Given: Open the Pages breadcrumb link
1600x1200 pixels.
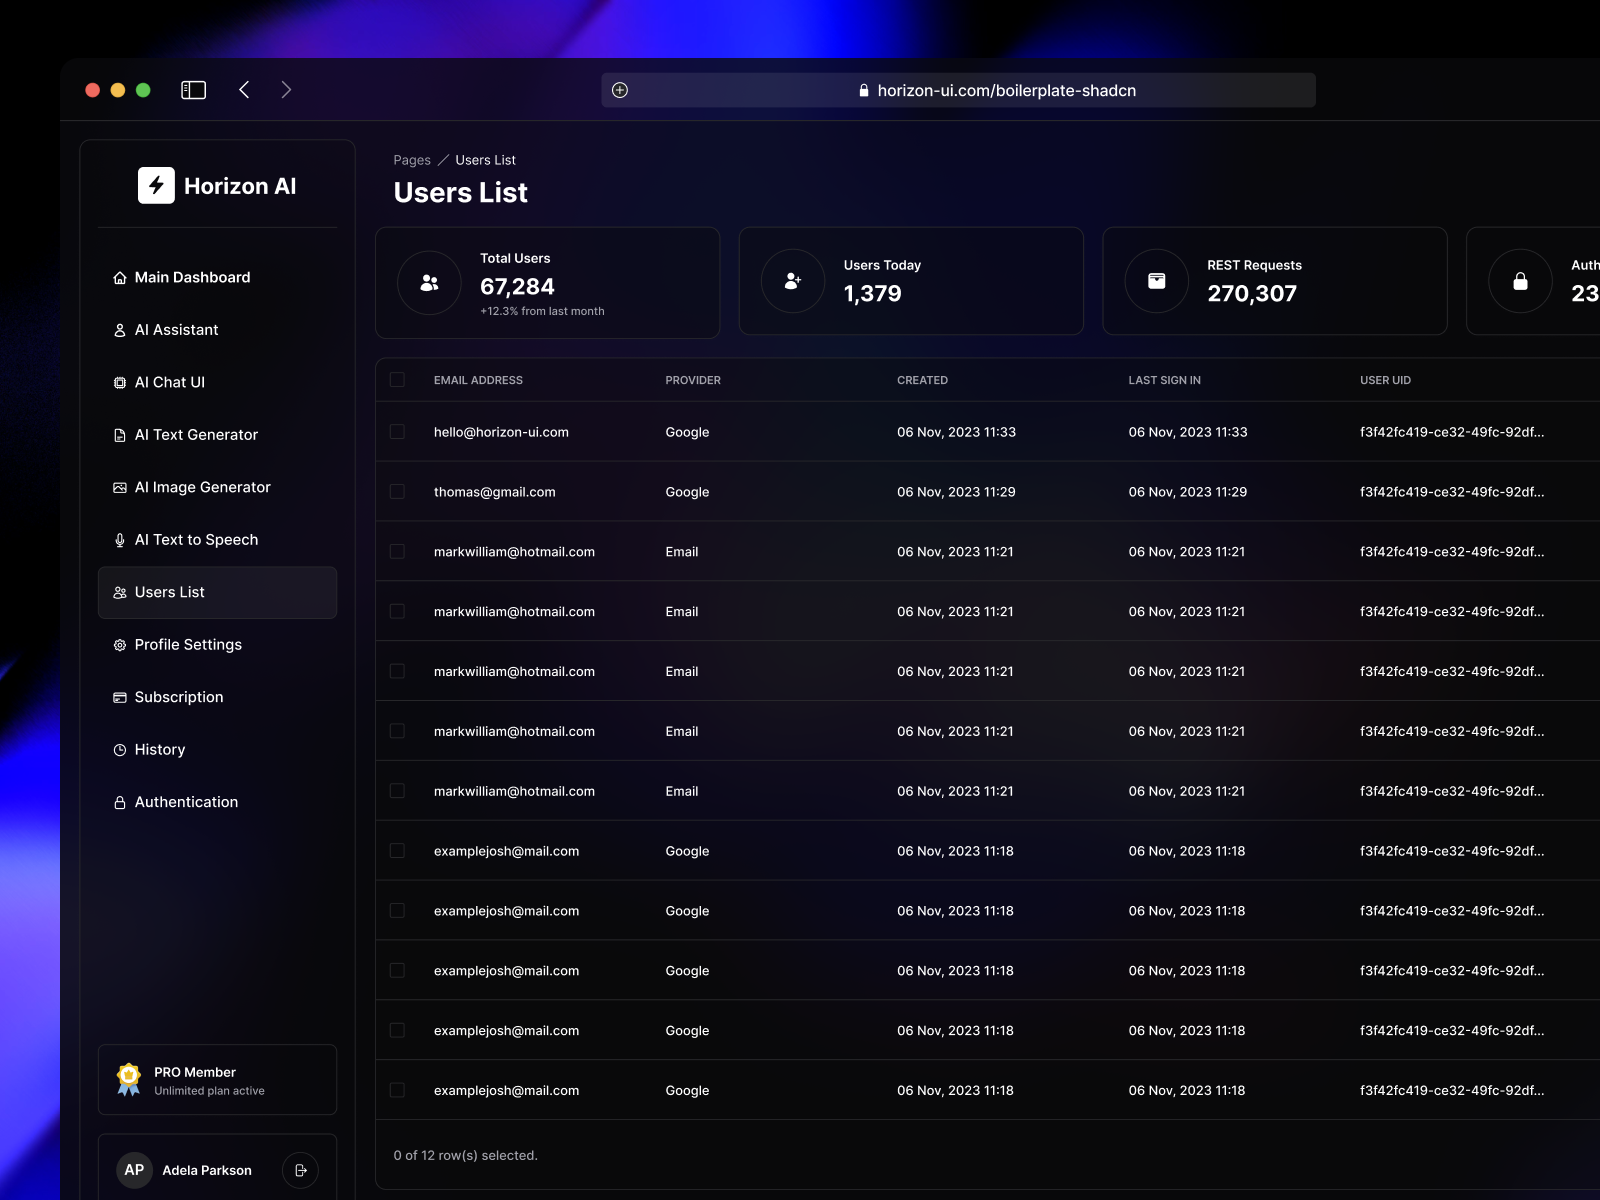Looking at the screenshot, I should coord(411,160).
